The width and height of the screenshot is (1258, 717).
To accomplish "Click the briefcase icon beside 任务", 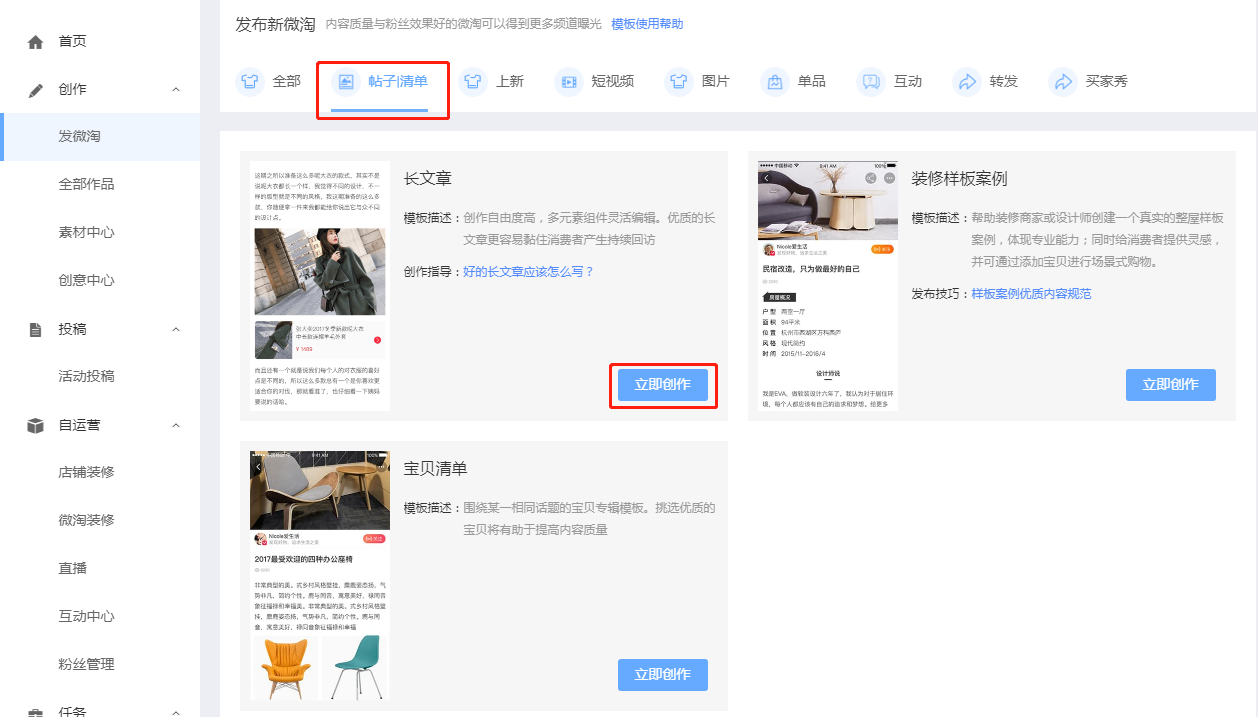I will [x=36, y=712].
